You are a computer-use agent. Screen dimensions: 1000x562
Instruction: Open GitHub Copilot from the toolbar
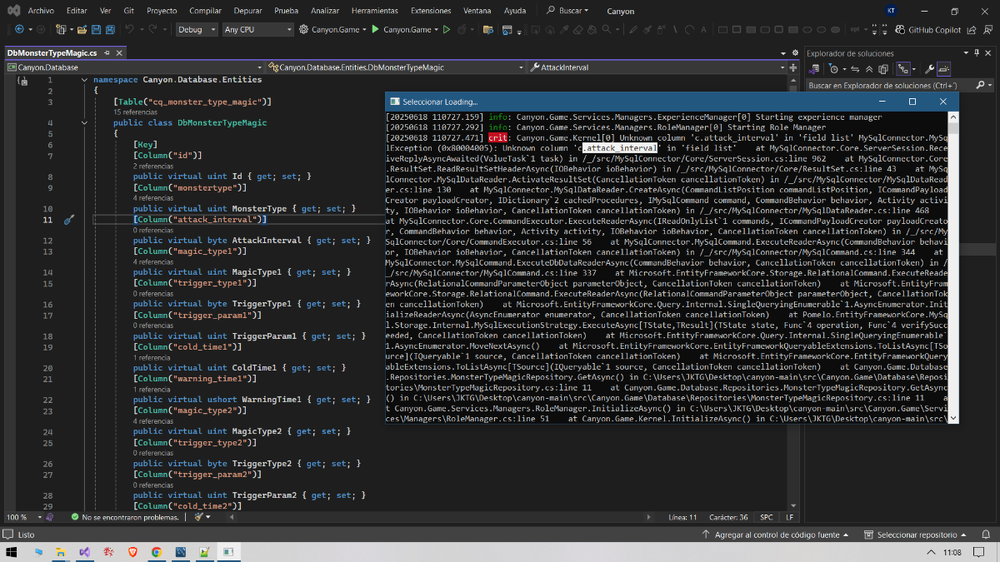[x=927, y=30]
